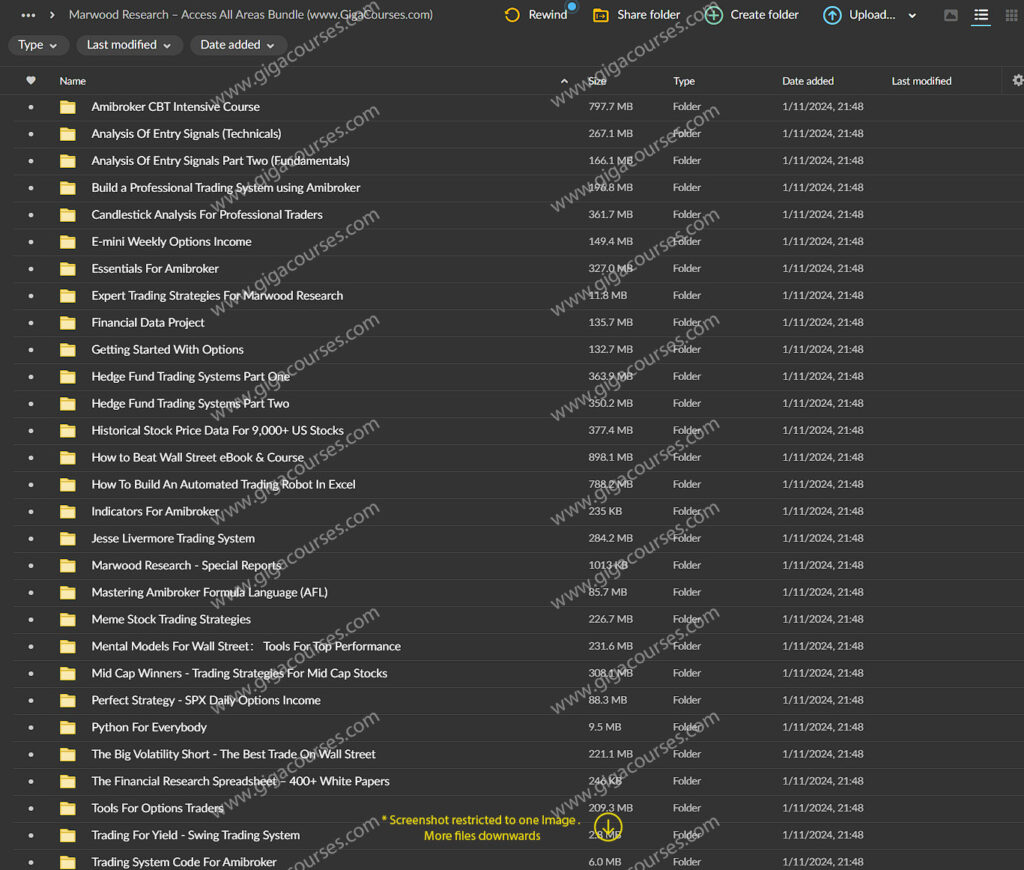This screenshot has height=870, width=1024.
Task: Expand the Upload options chevron
Action: tap(912, 15)
